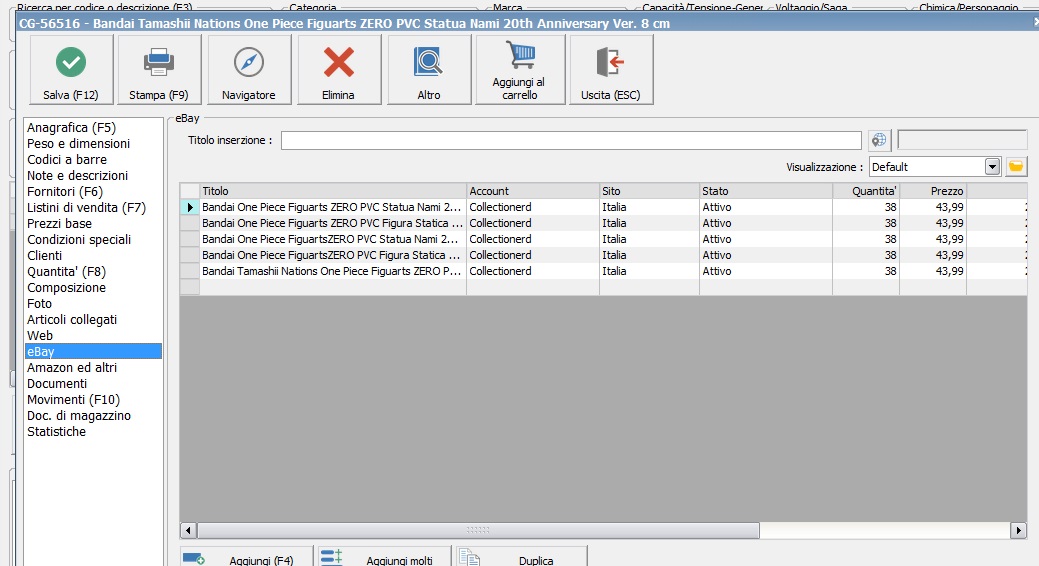This screenshot has height=566, width=1039.
Task: Open the Altro magnifier button
Action: click(x=429, y=70)
